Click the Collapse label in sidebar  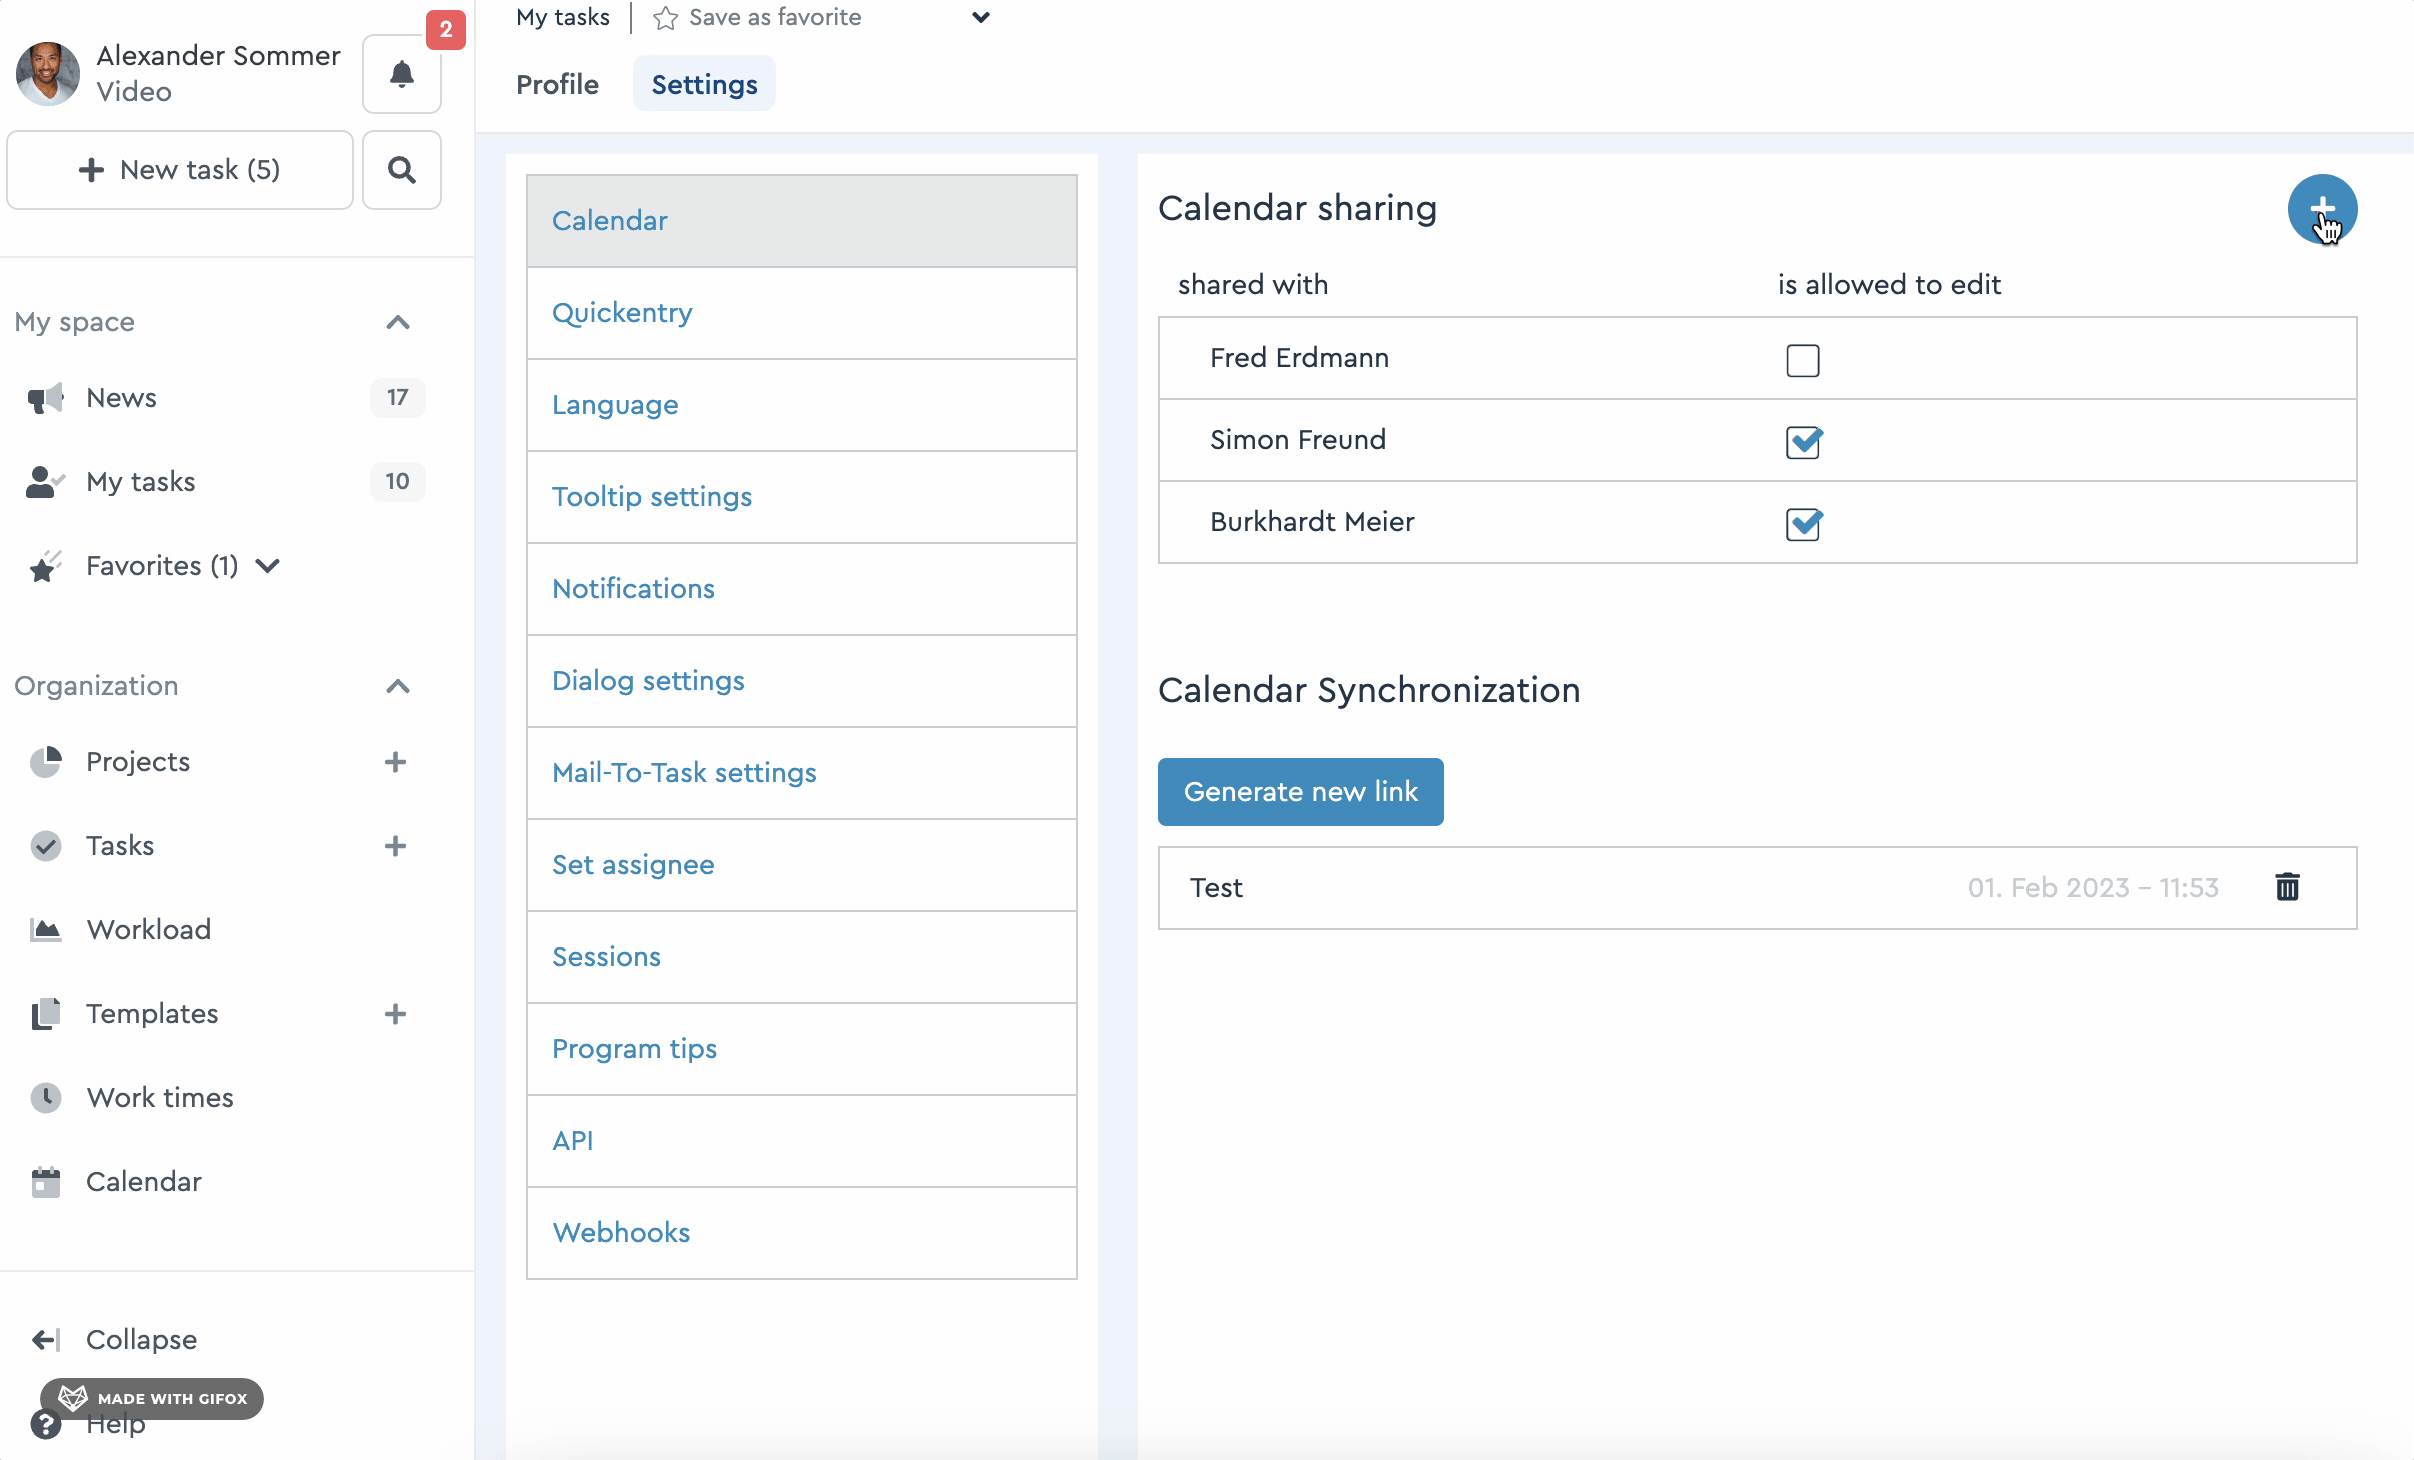pos(141,1340)
